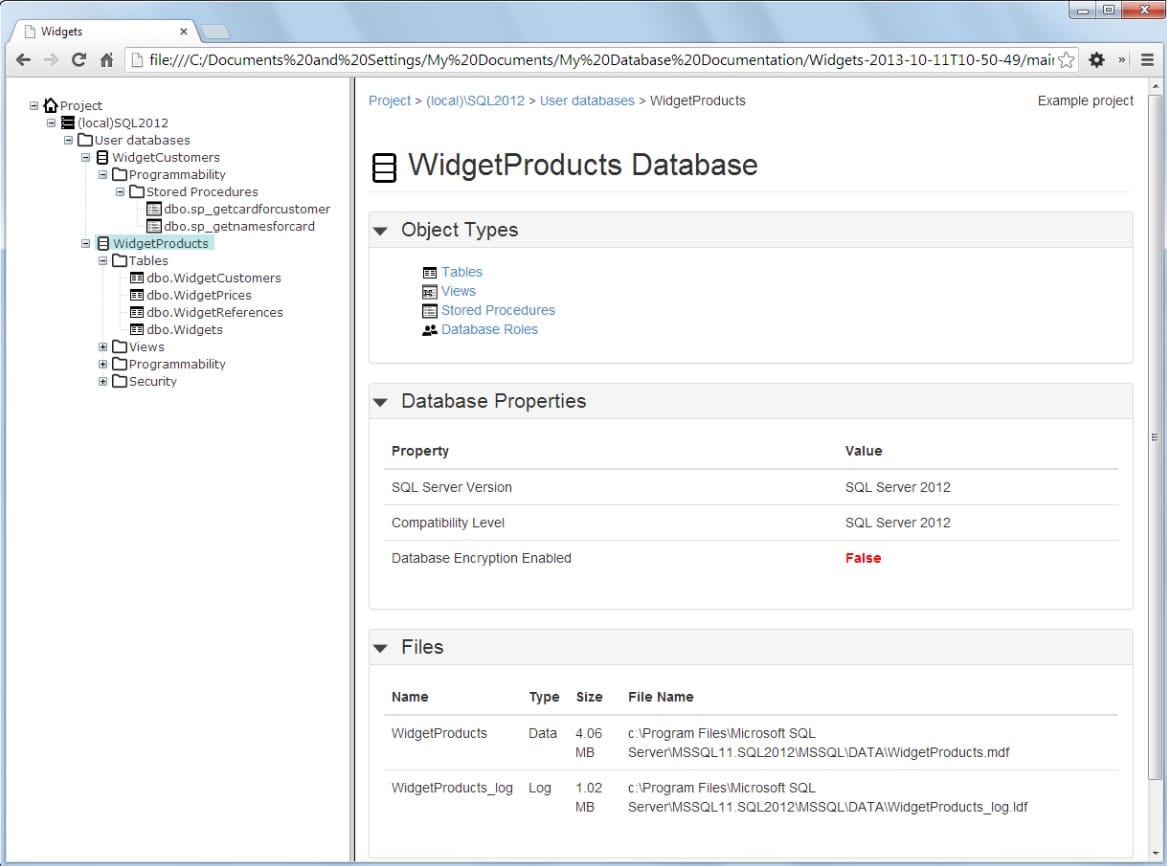Click the dbo.sp_getnamesforcard procedure icon

[154, 226]
